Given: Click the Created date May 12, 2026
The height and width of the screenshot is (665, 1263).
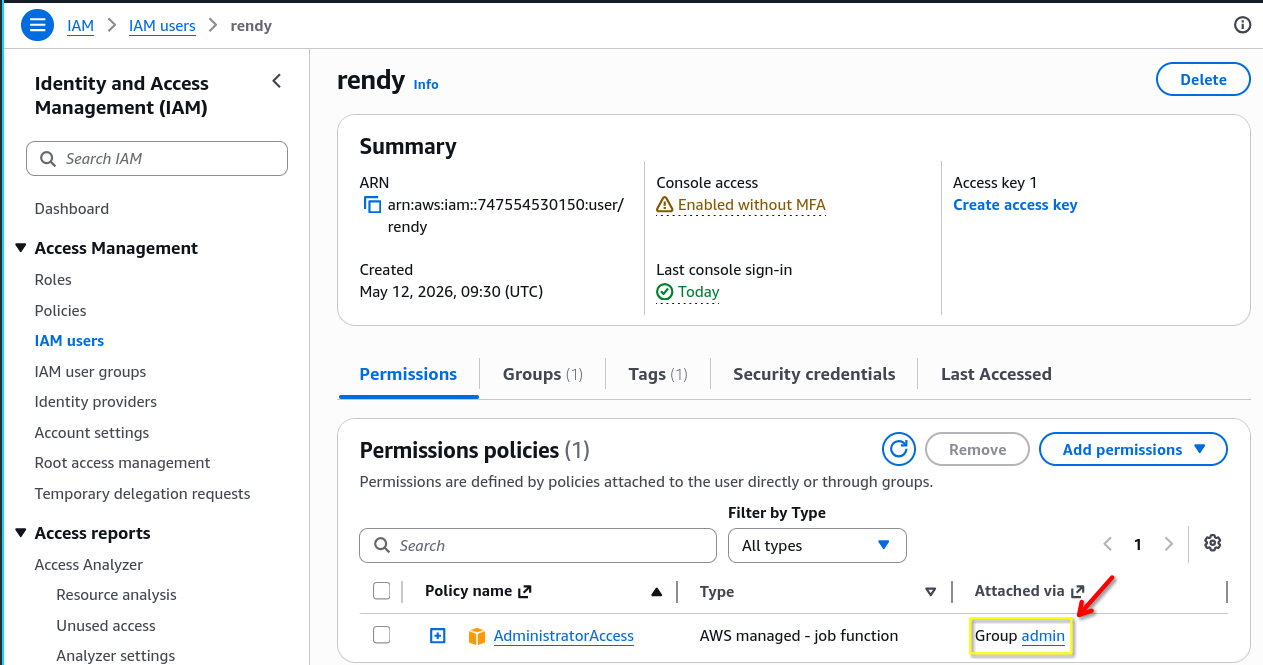Looking at the screenshot, I should (451, 292).
